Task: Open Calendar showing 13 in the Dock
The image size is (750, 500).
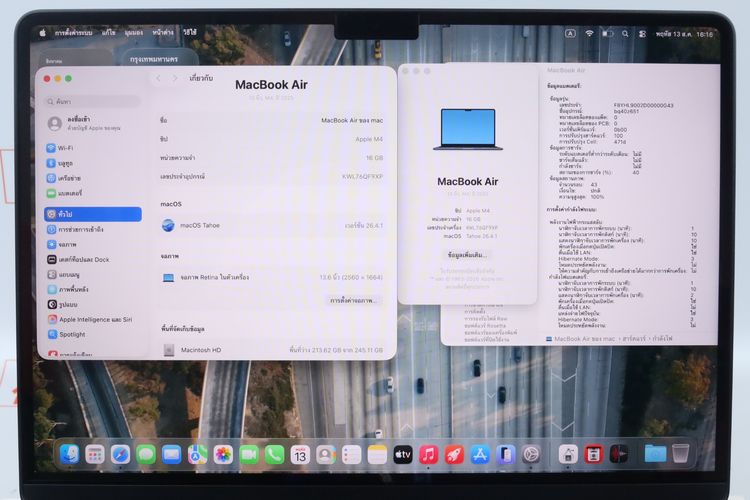Action: point(300,455)
